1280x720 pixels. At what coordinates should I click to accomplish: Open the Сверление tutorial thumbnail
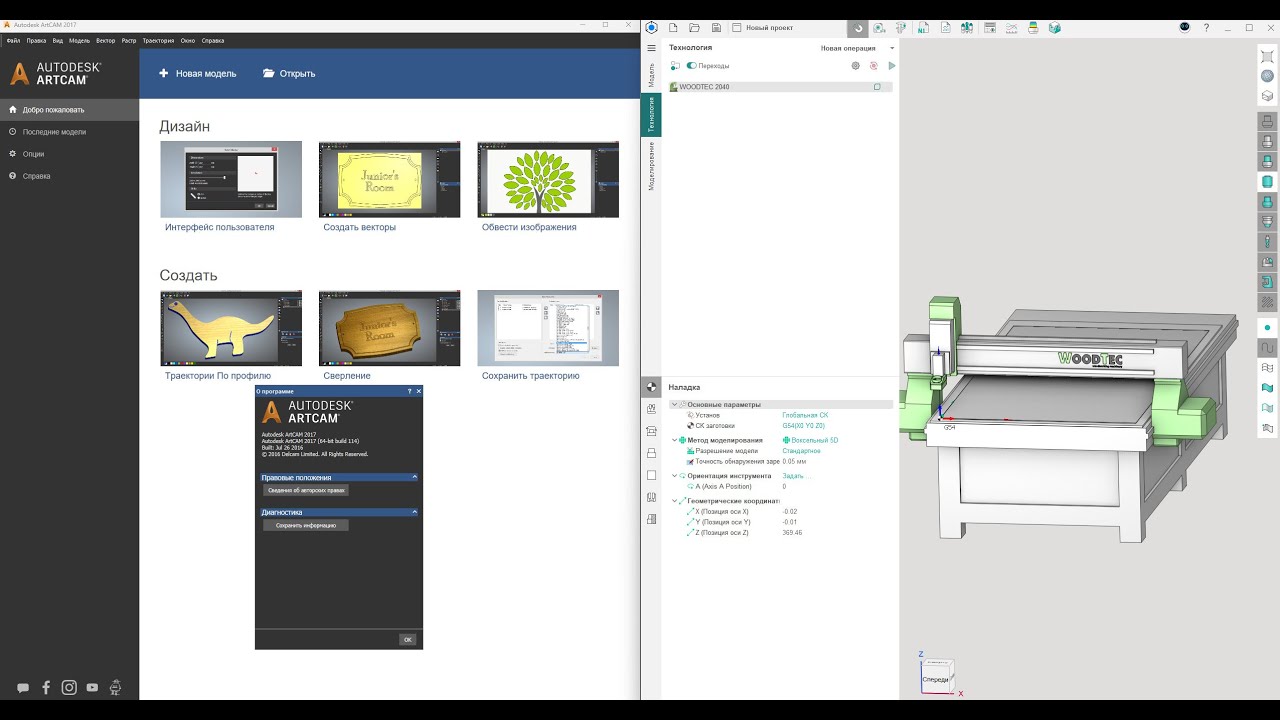389,328
